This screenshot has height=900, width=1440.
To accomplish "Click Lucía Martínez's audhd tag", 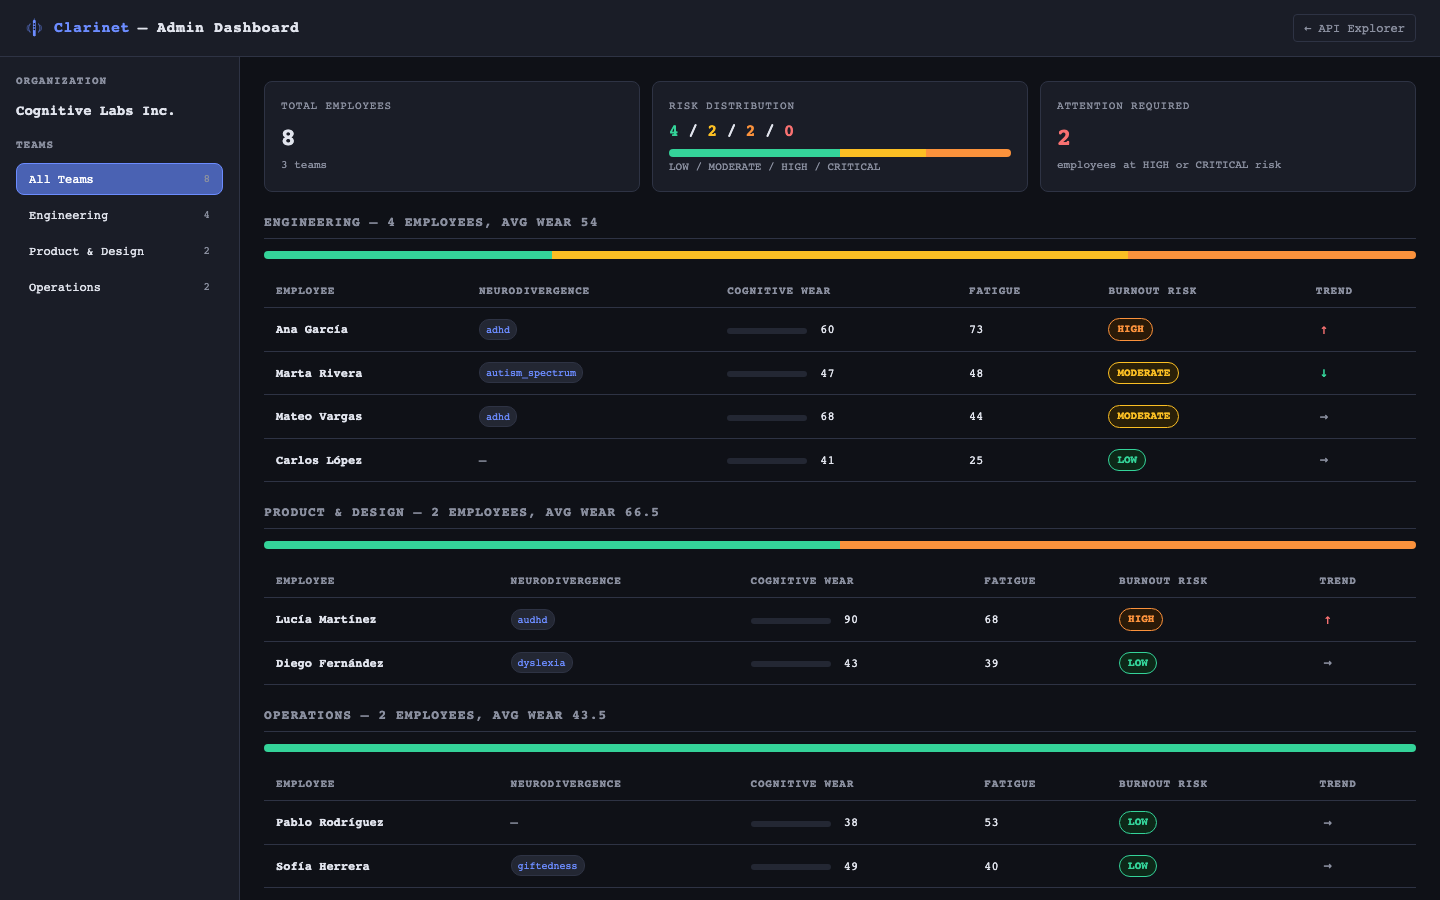I will pyautogui.click(x=532, y=619).
